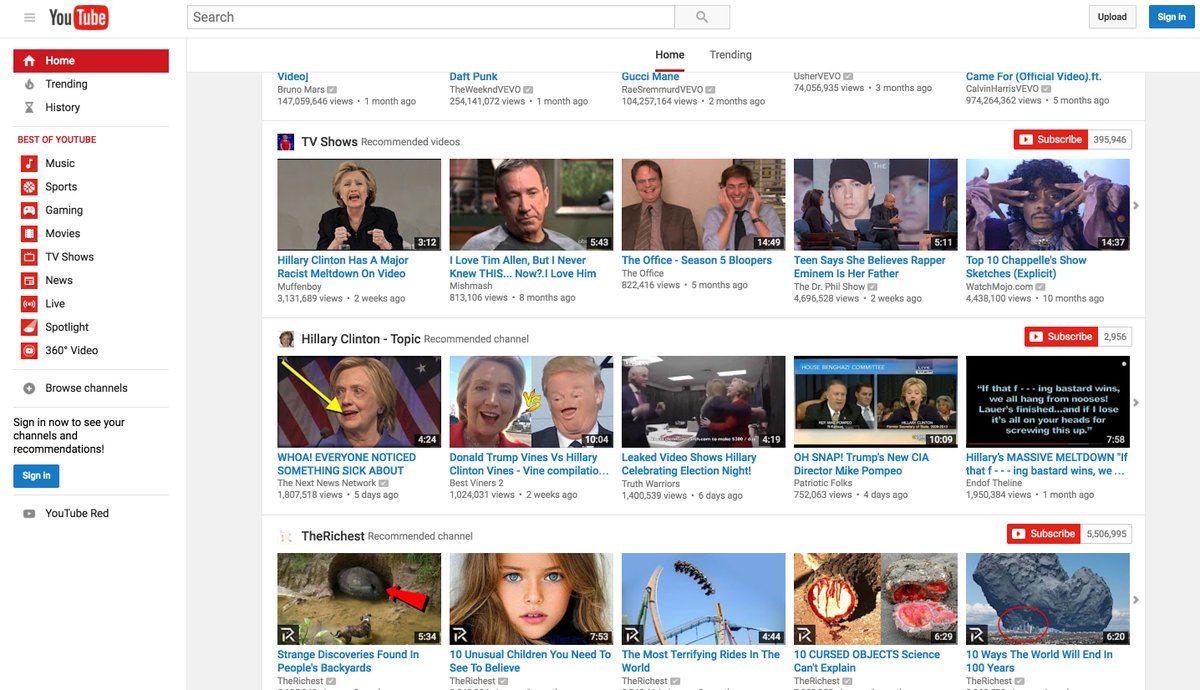Select the Live broadcast icon

(29, 304)
